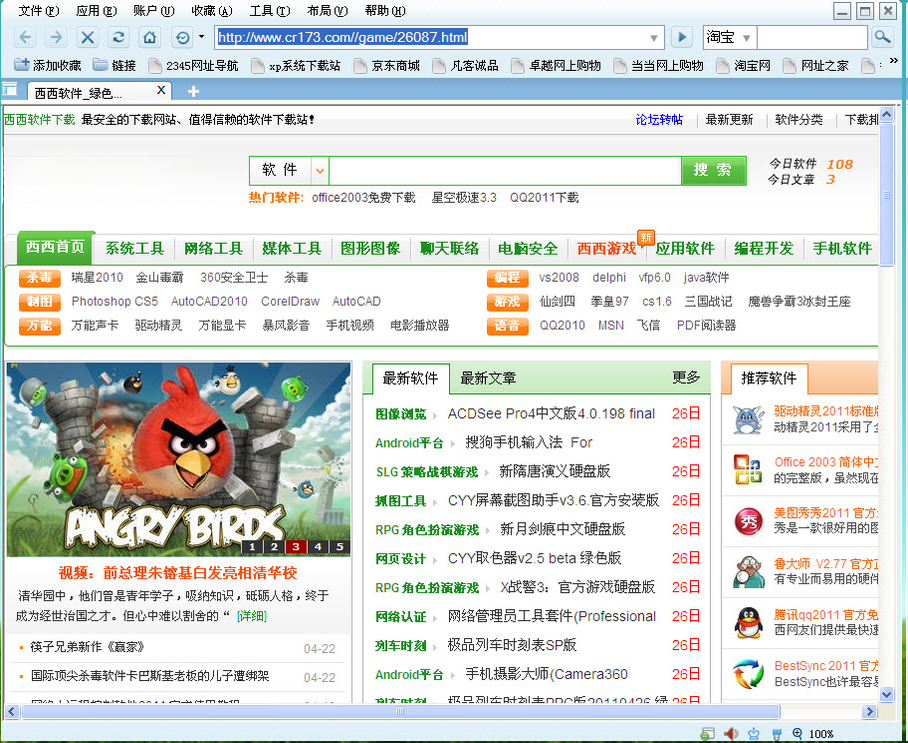Click the 鲁大师 icon
This screenshot has width=908, height=743.
click(748, 572)
